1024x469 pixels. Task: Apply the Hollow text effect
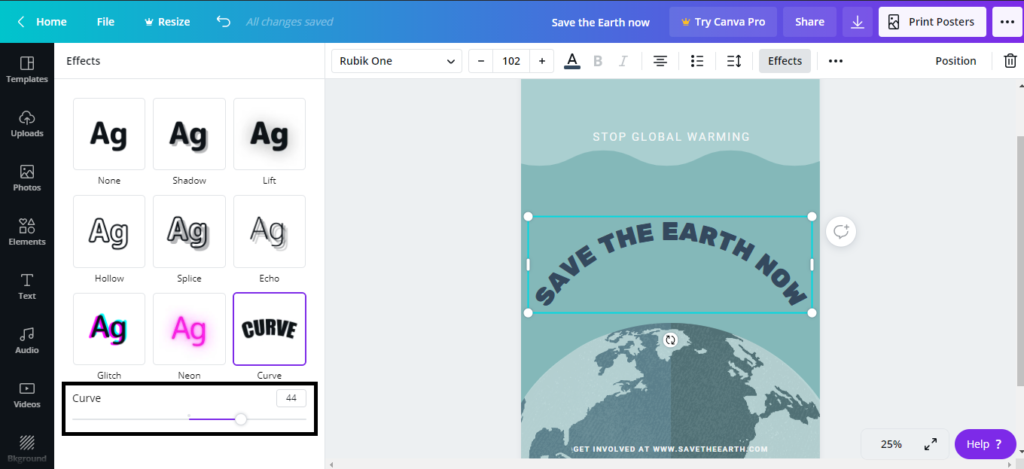[x=109, y=231]
